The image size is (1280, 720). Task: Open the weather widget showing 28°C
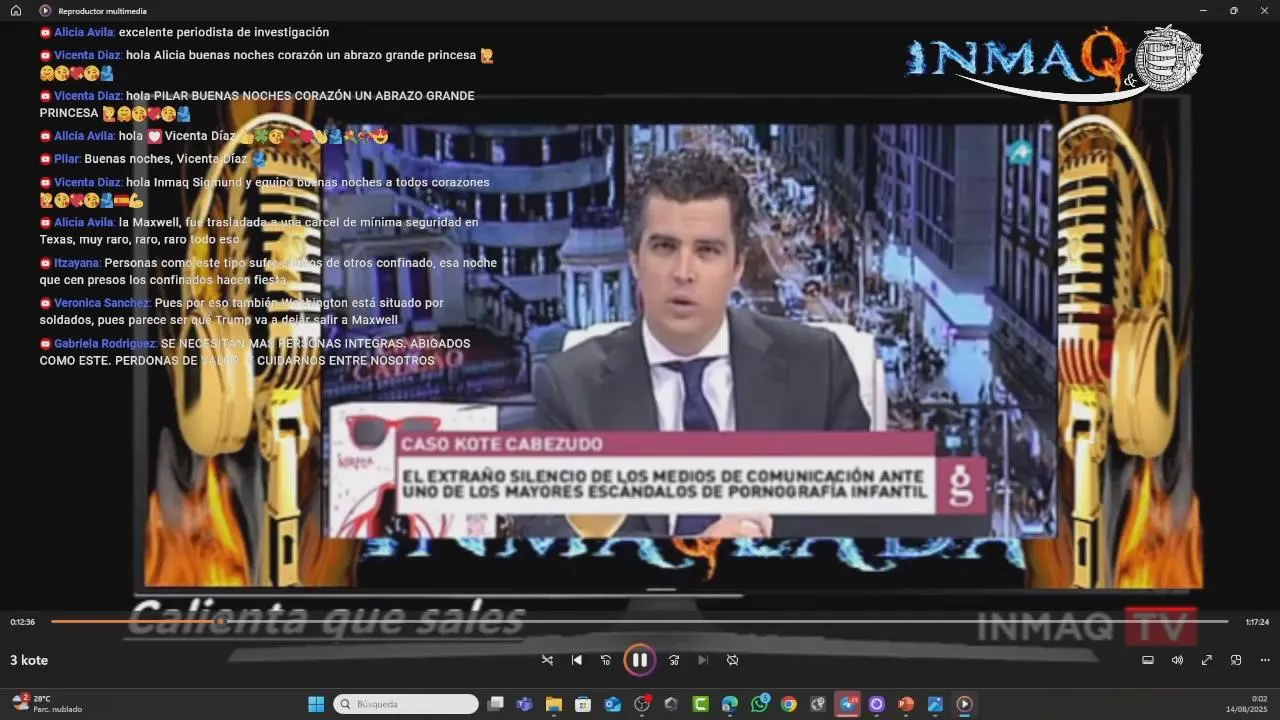[x=47, y=704]
